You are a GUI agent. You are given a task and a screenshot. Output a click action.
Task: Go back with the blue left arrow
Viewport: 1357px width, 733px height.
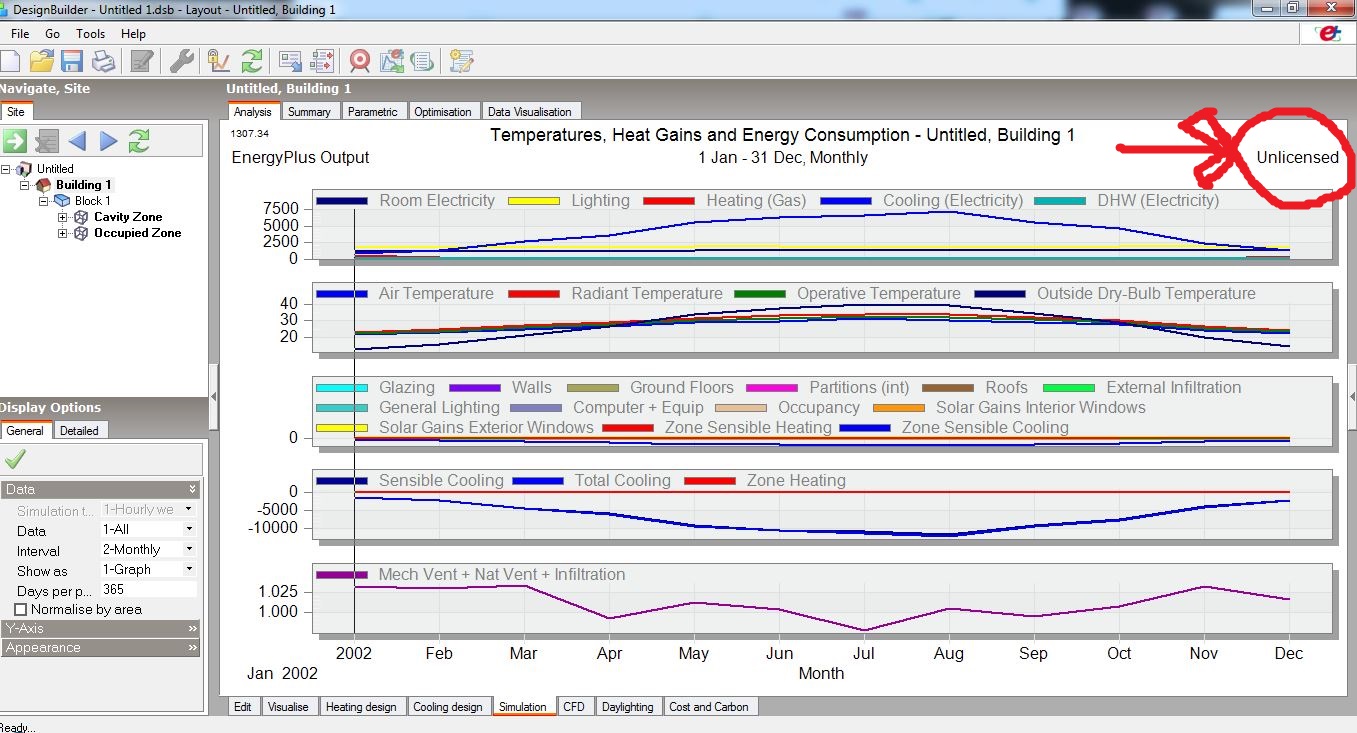click(x=77, y=141)
